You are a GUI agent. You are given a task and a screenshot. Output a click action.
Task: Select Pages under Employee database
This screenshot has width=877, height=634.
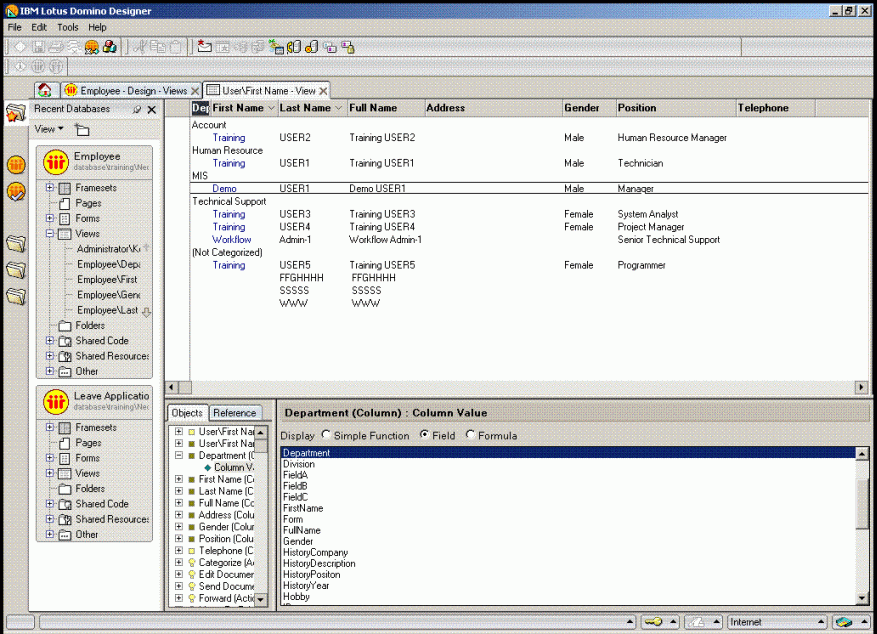[88, 203]
